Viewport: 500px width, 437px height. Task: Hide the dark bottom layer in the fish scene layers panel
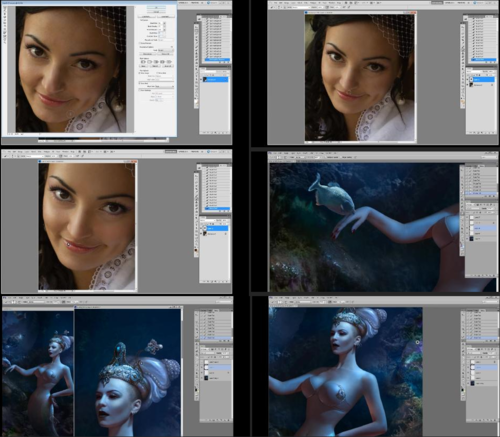467,239
